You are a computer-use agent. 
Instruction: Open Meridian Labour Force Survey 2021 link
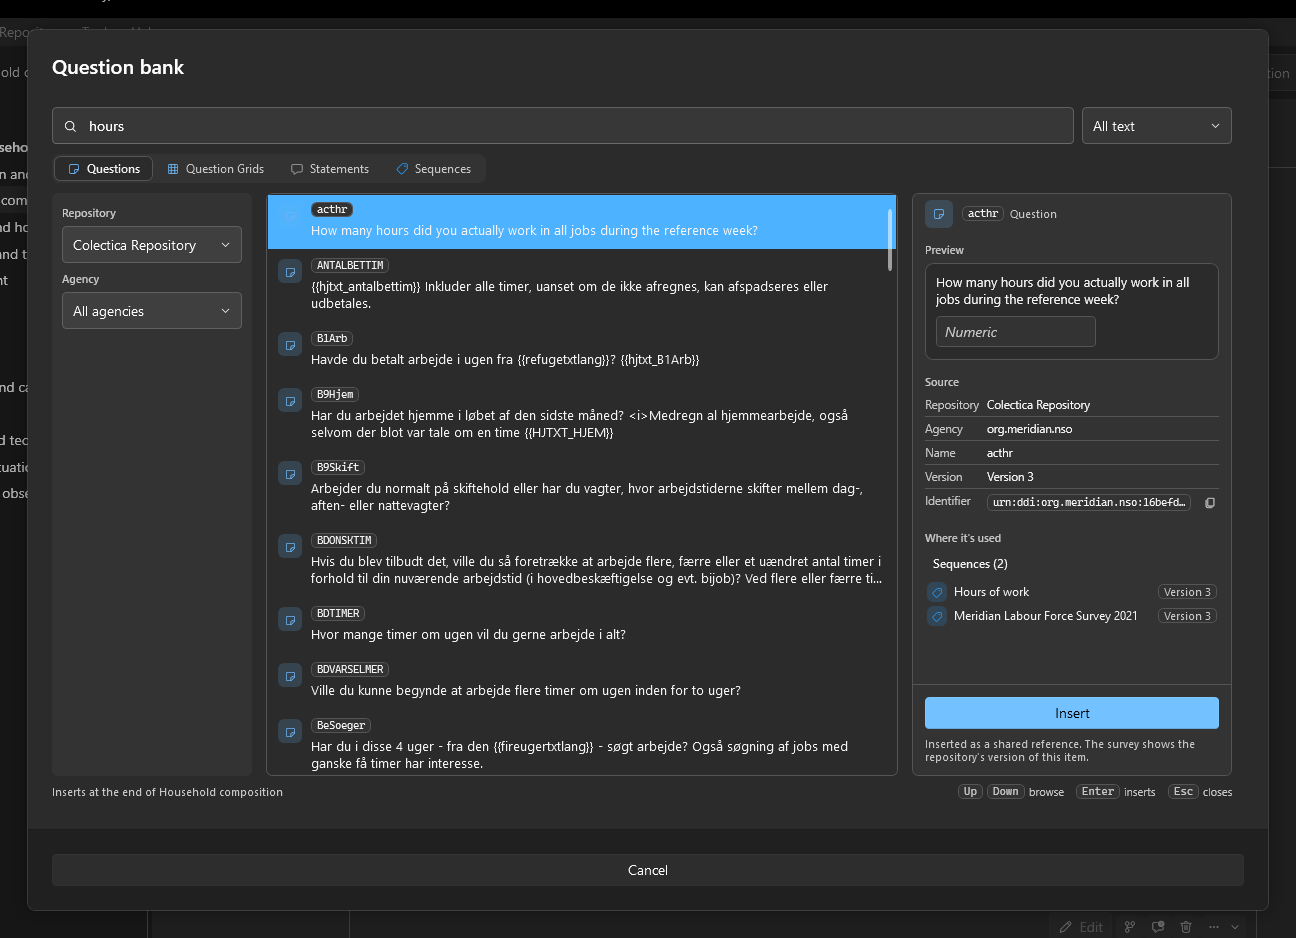[x=1046, y=616]
